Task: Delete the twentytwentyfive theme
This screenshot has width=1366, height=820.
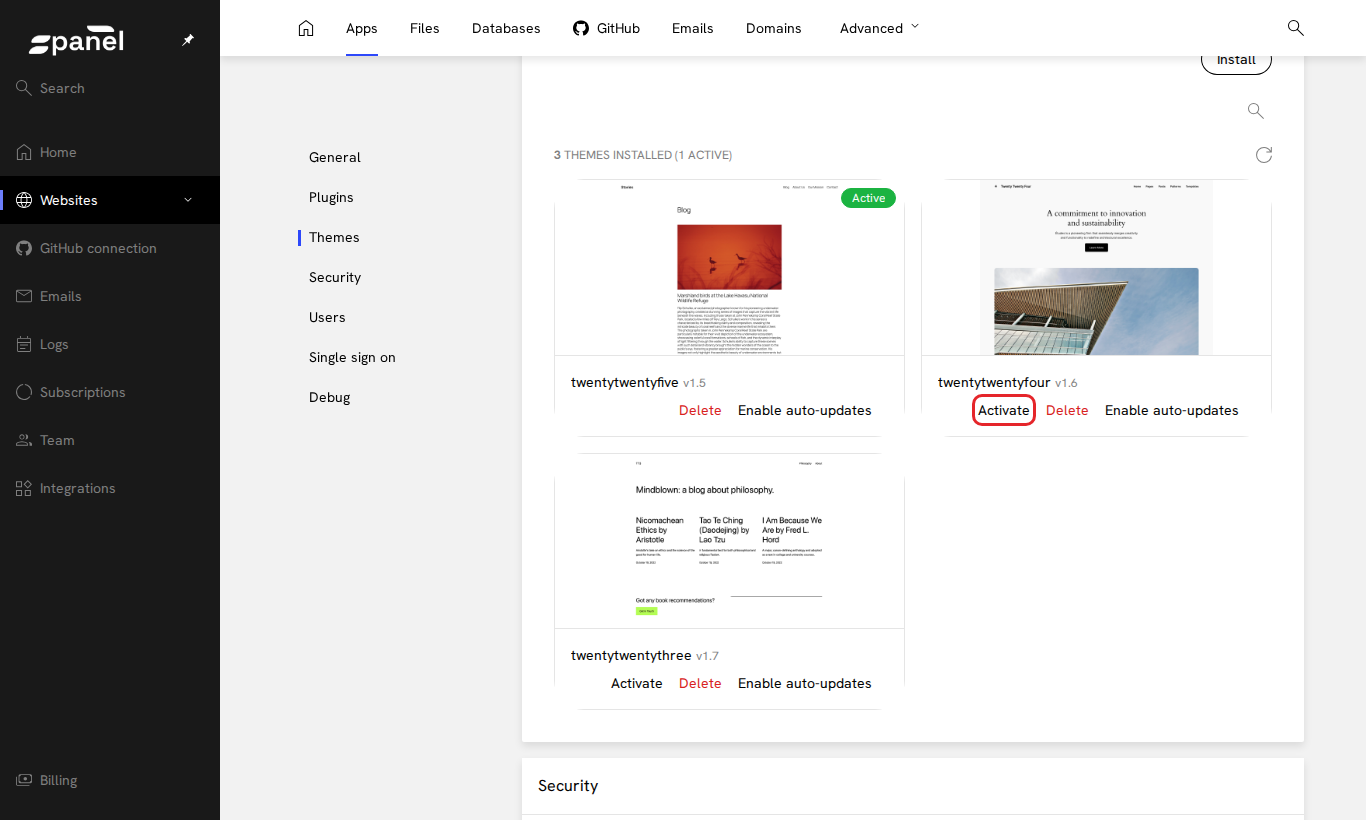Action: tap(700, 410)
